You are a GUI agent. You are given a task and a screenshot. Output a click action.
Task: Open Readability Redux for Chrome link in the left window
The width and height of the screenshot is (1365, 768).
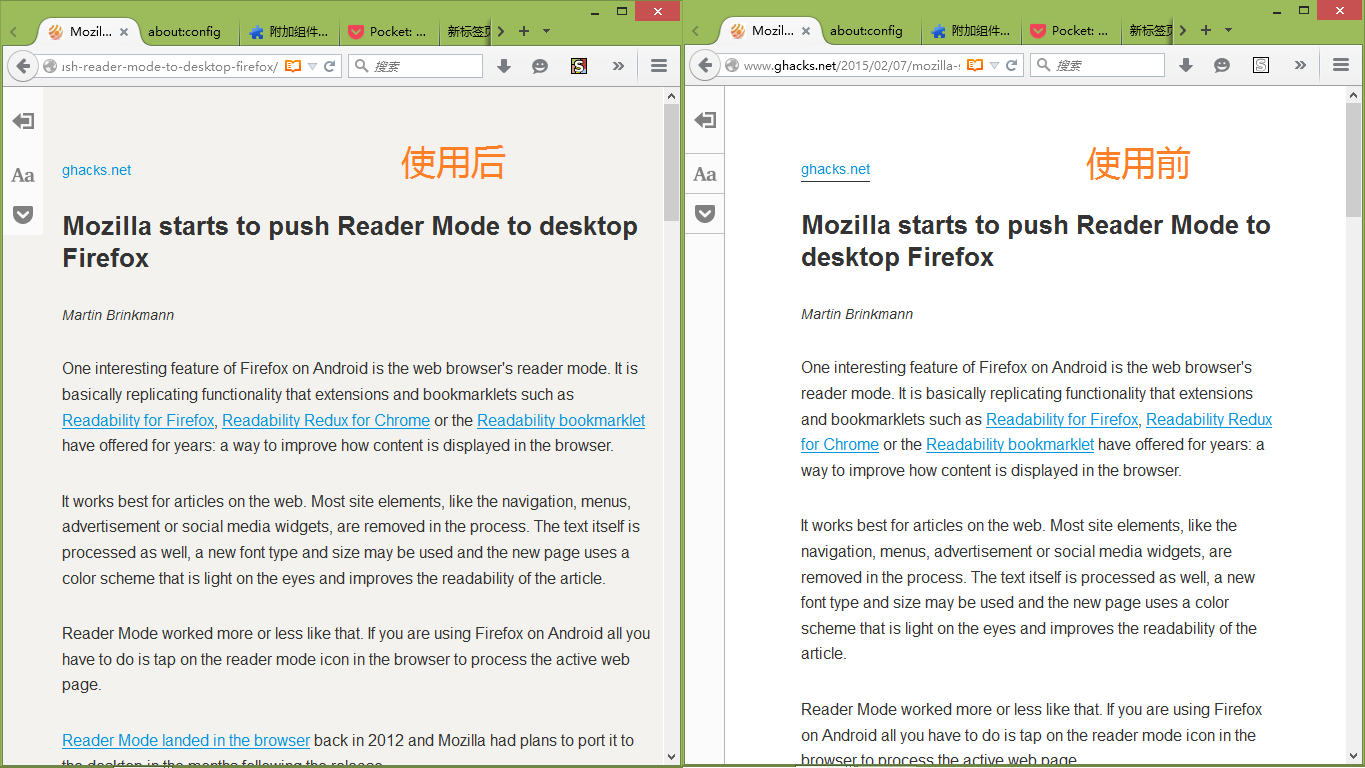[326, 420]
